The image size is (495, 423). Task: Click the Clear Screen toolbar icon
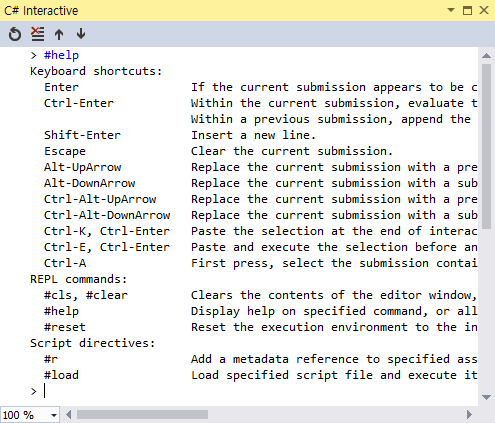click(37, 34)
